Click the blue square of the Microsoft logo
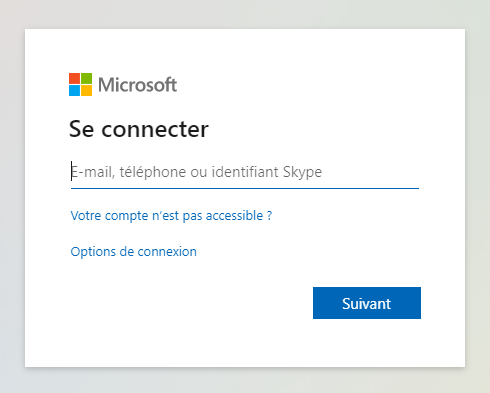 point(74,90)
